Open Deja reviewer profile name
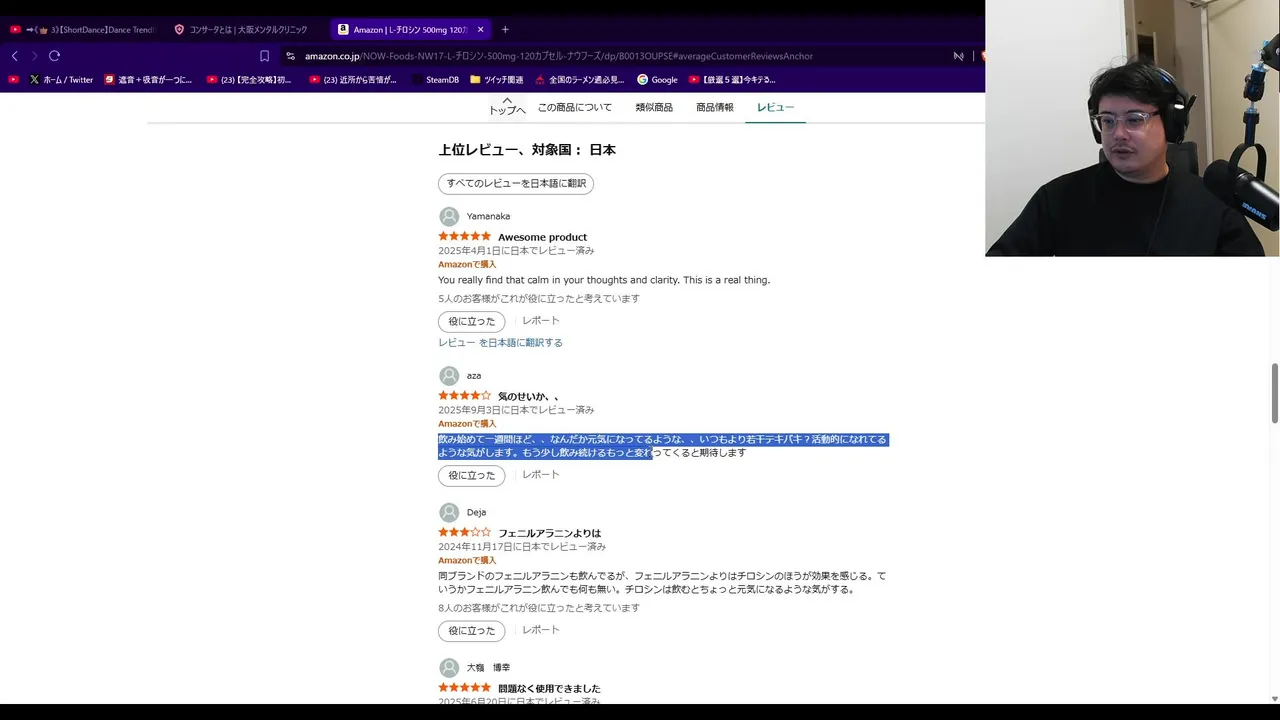The width and height of the screenshot is (1280, 720). tap(476, 513)
